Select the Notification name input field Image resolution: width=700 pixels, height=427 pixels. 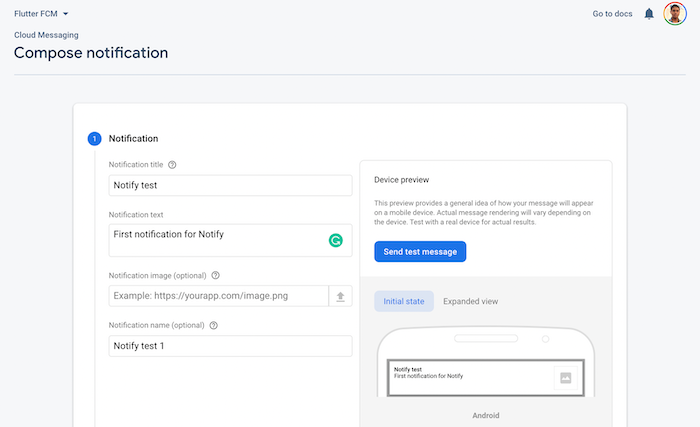[230, 346]
